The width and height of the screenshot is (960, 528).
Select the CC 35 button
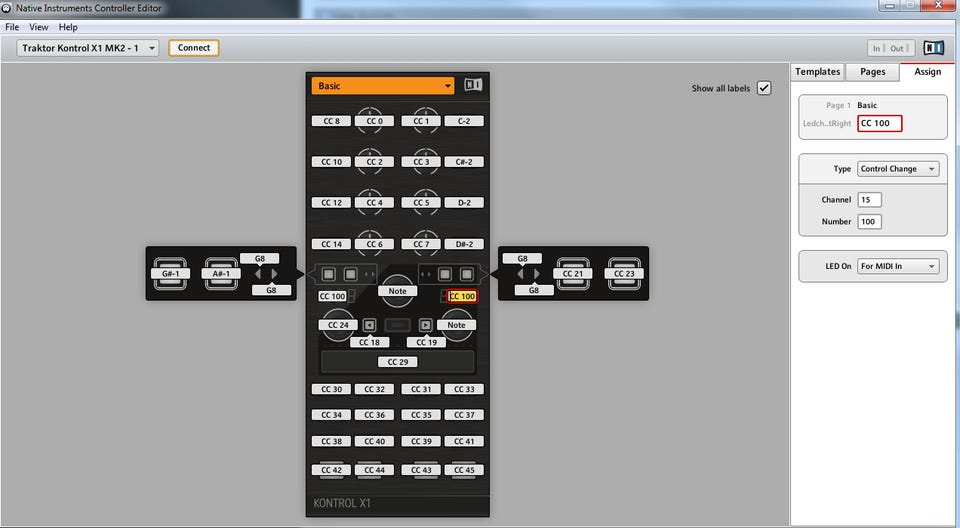click(x=421, y=415)
